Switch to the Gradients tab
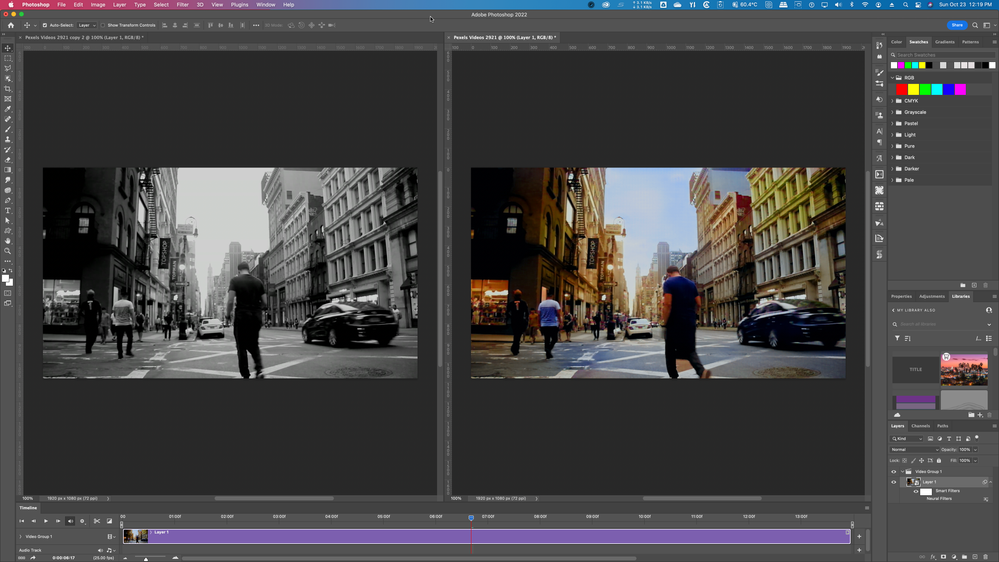The width and height of the screenshot is (999, 562). coord(944,42)
